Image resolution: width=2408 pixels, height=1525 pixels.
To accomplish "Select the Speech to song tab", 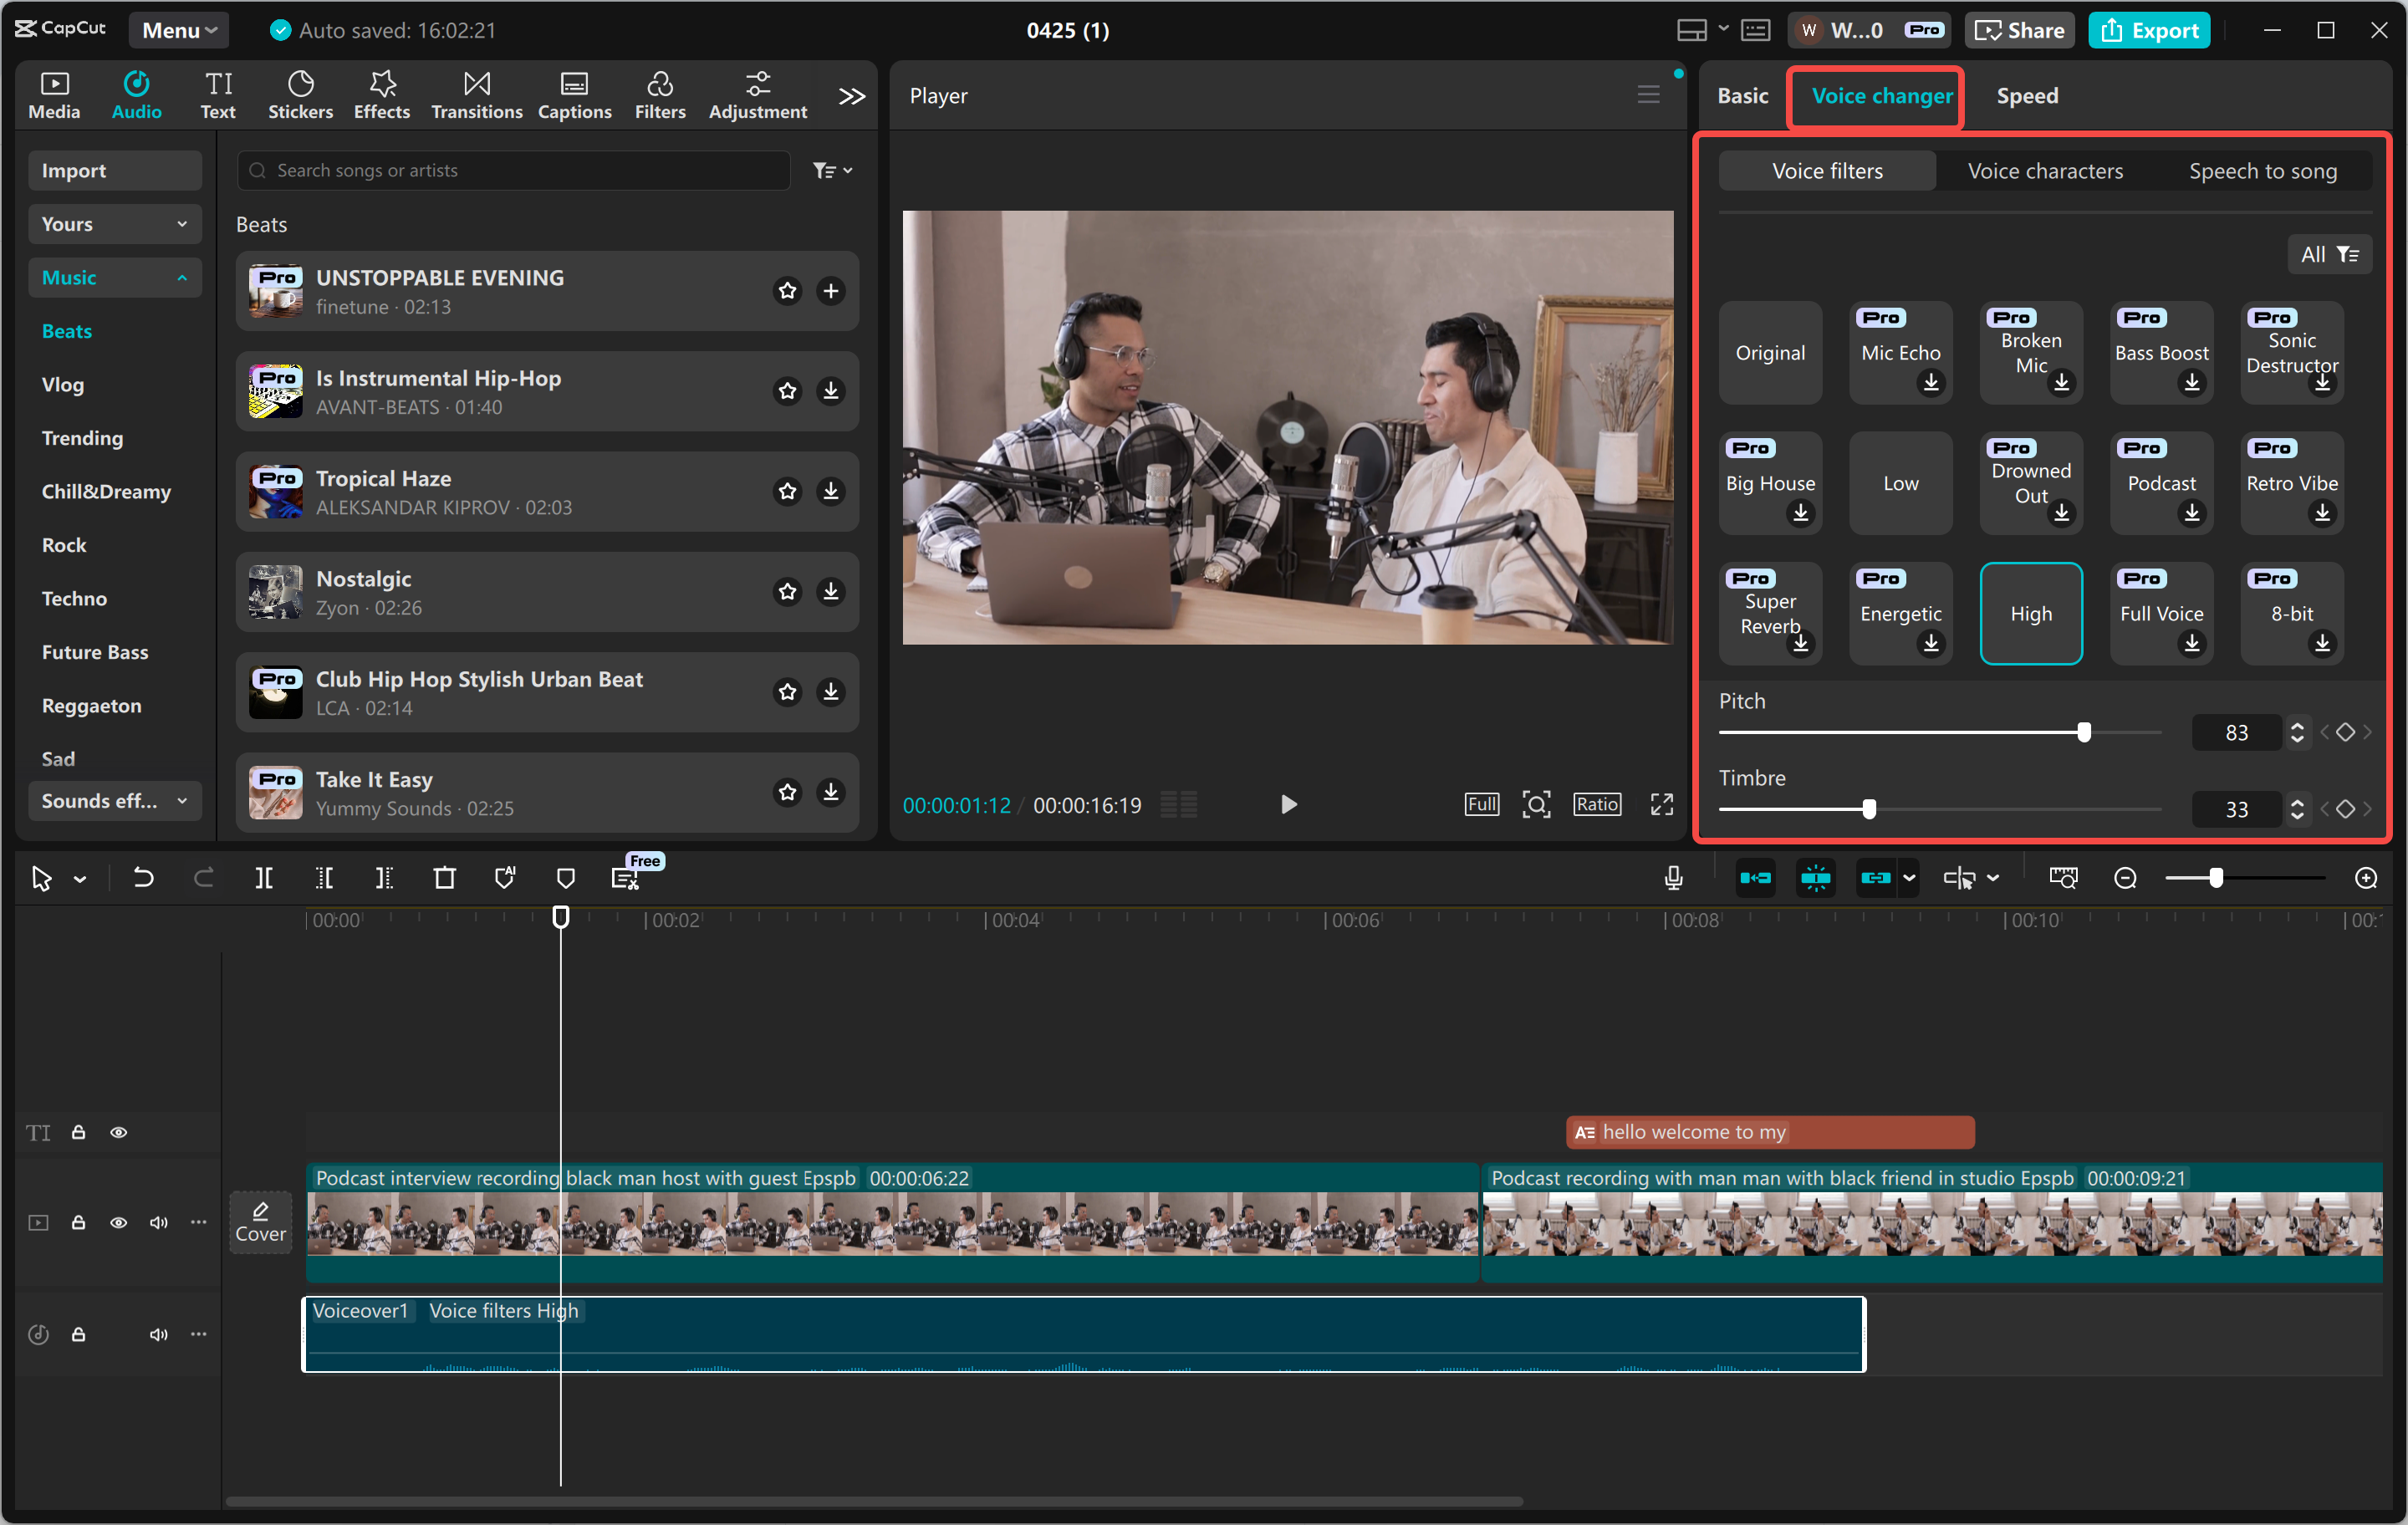I will point(2262,171).
